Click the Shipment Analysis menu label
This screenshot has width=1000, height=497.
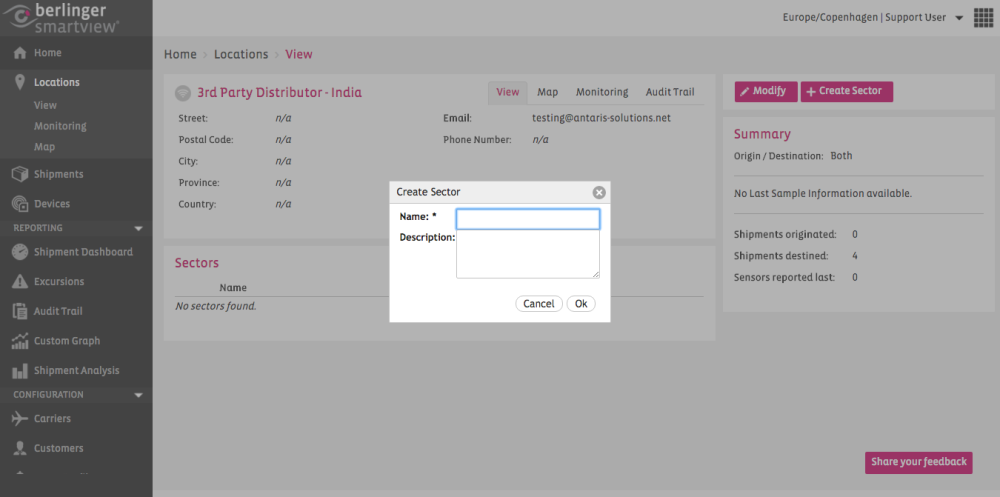[x=77, y=371]
